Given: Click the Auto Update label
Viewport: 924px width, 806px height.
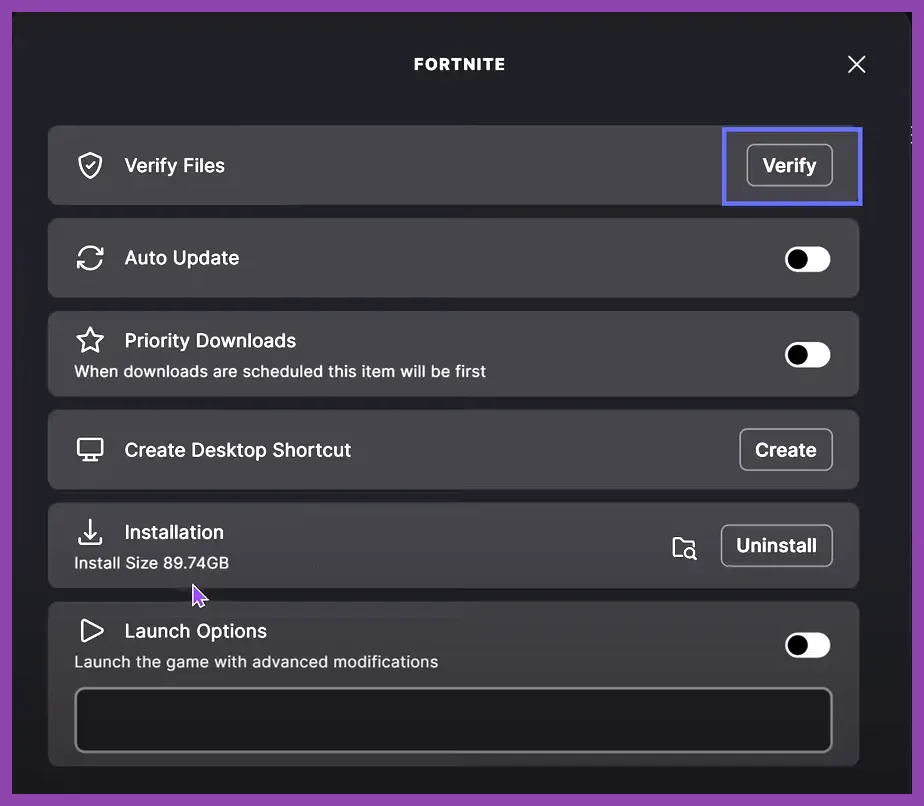Looking at the screenshot, I should [x=182, y=258].
